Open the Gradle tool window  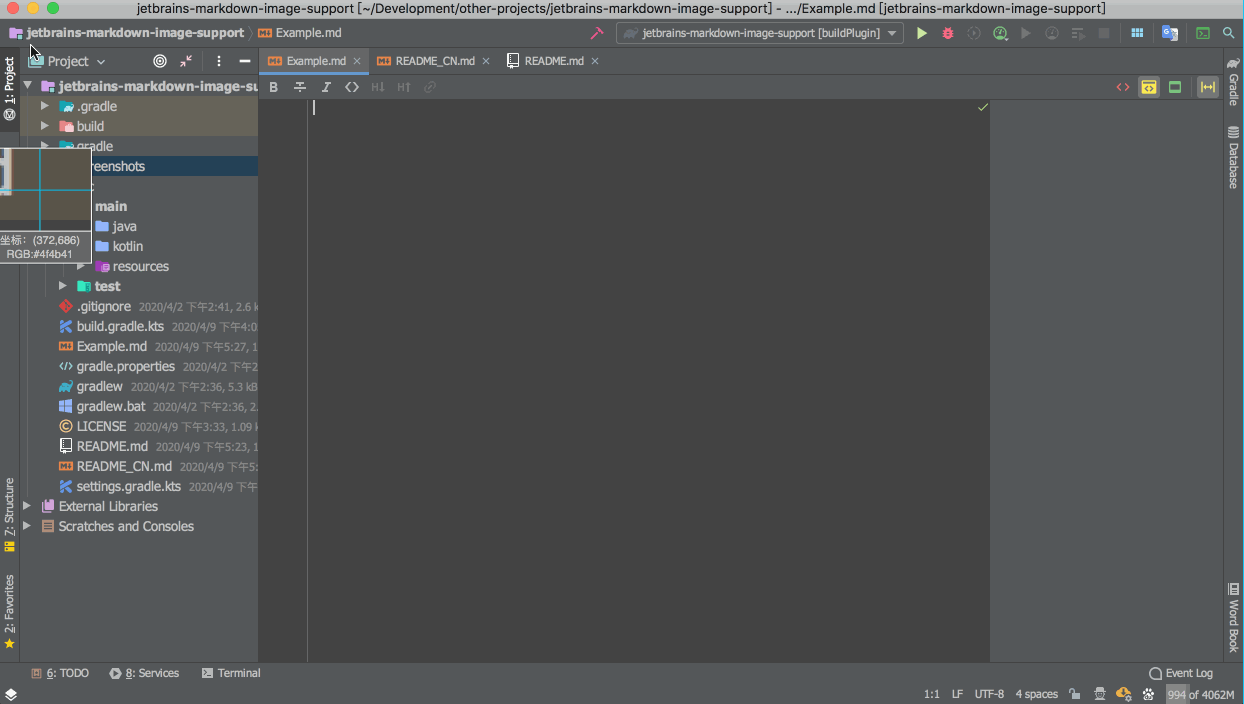point(1233,82)
